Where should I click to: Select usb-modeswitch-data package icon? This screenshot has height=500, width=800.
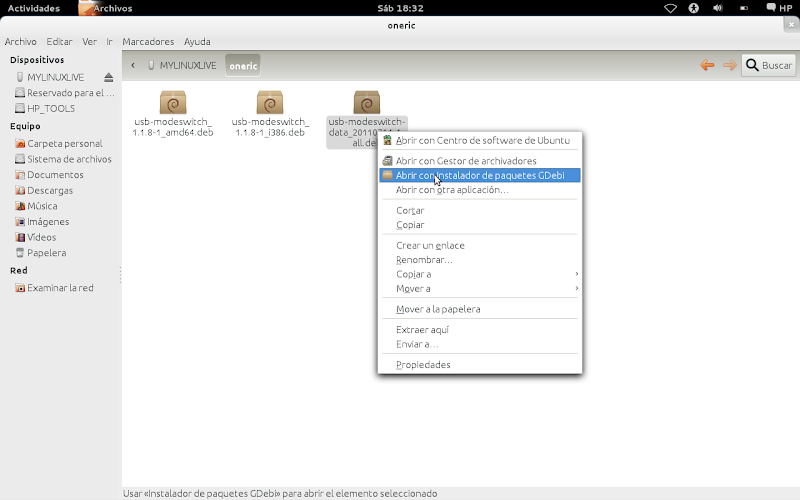[367, 102]
